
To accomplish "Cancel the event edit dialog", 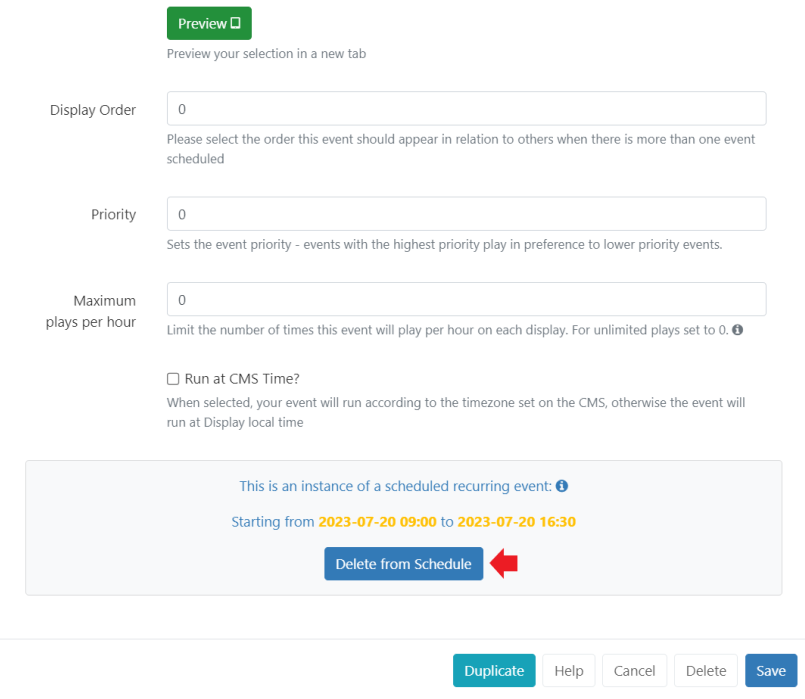I will click(635, 671).
